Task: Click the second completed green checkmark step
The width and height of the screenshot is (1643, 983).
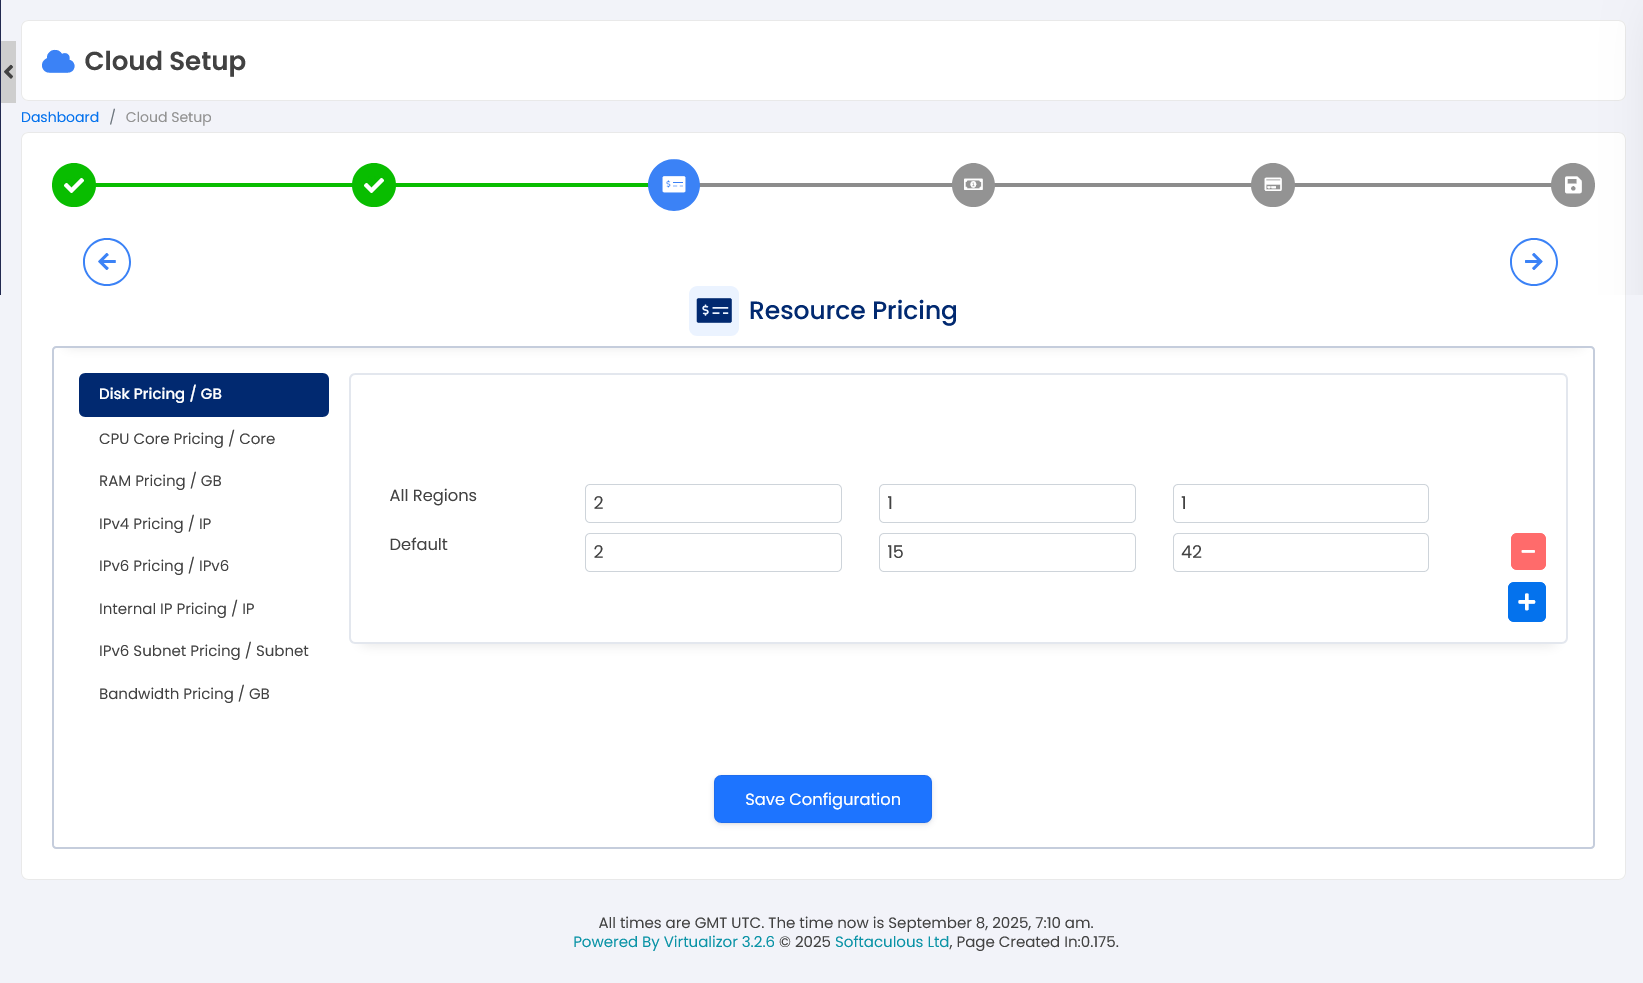Action: (x=374, y=185)
